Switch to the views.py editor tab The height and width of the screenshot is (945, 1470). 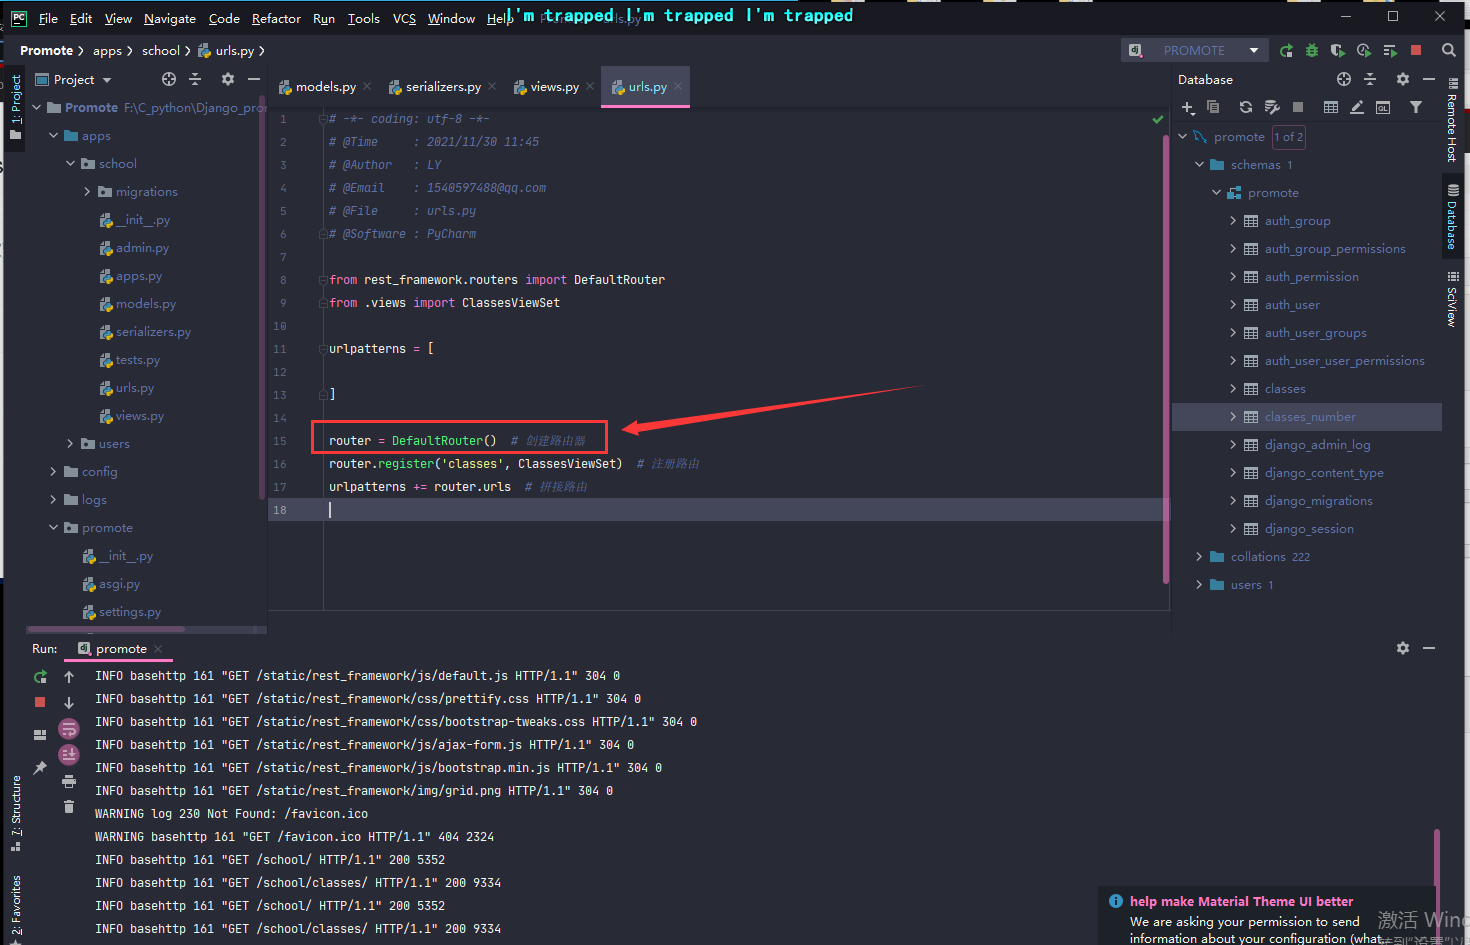555,87
